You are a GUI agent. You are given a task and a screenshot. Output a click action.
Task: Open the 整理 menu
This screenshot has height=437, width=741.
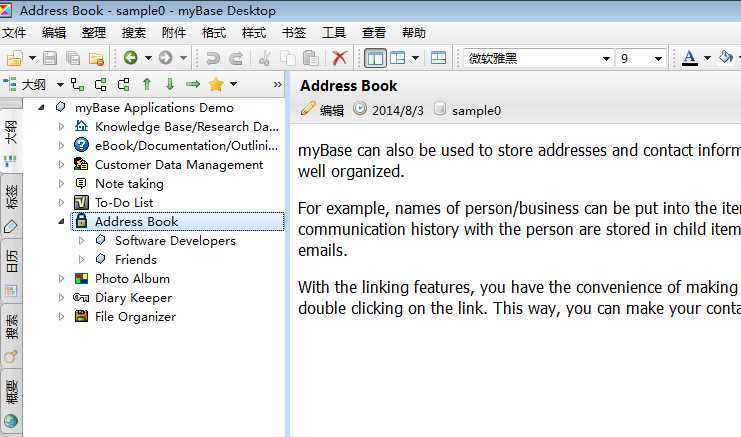click(94, 33)
